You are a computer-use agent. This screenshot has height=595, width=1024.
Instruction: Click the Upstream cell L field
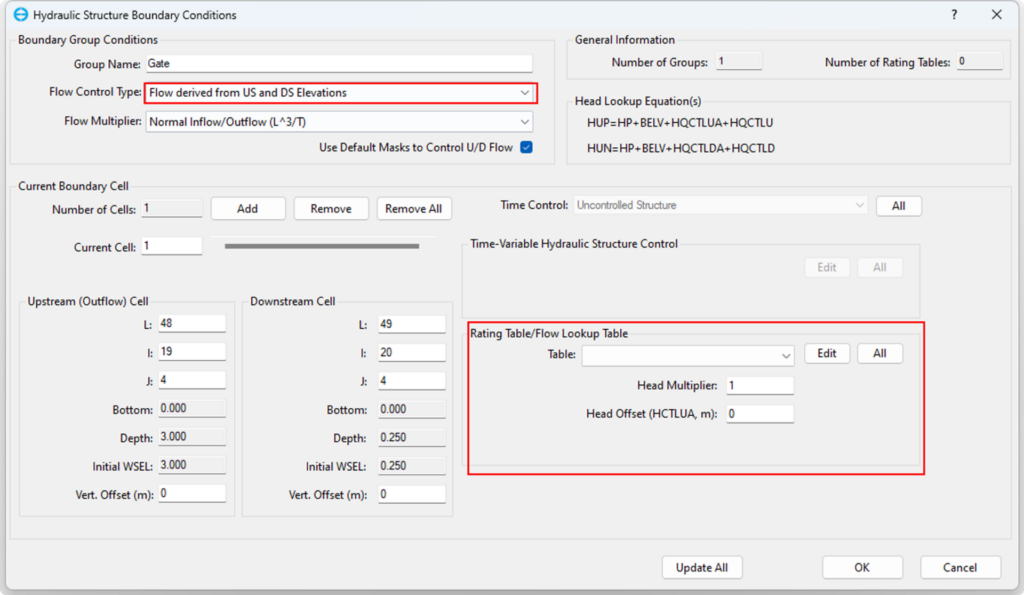[x=192, y=323]
